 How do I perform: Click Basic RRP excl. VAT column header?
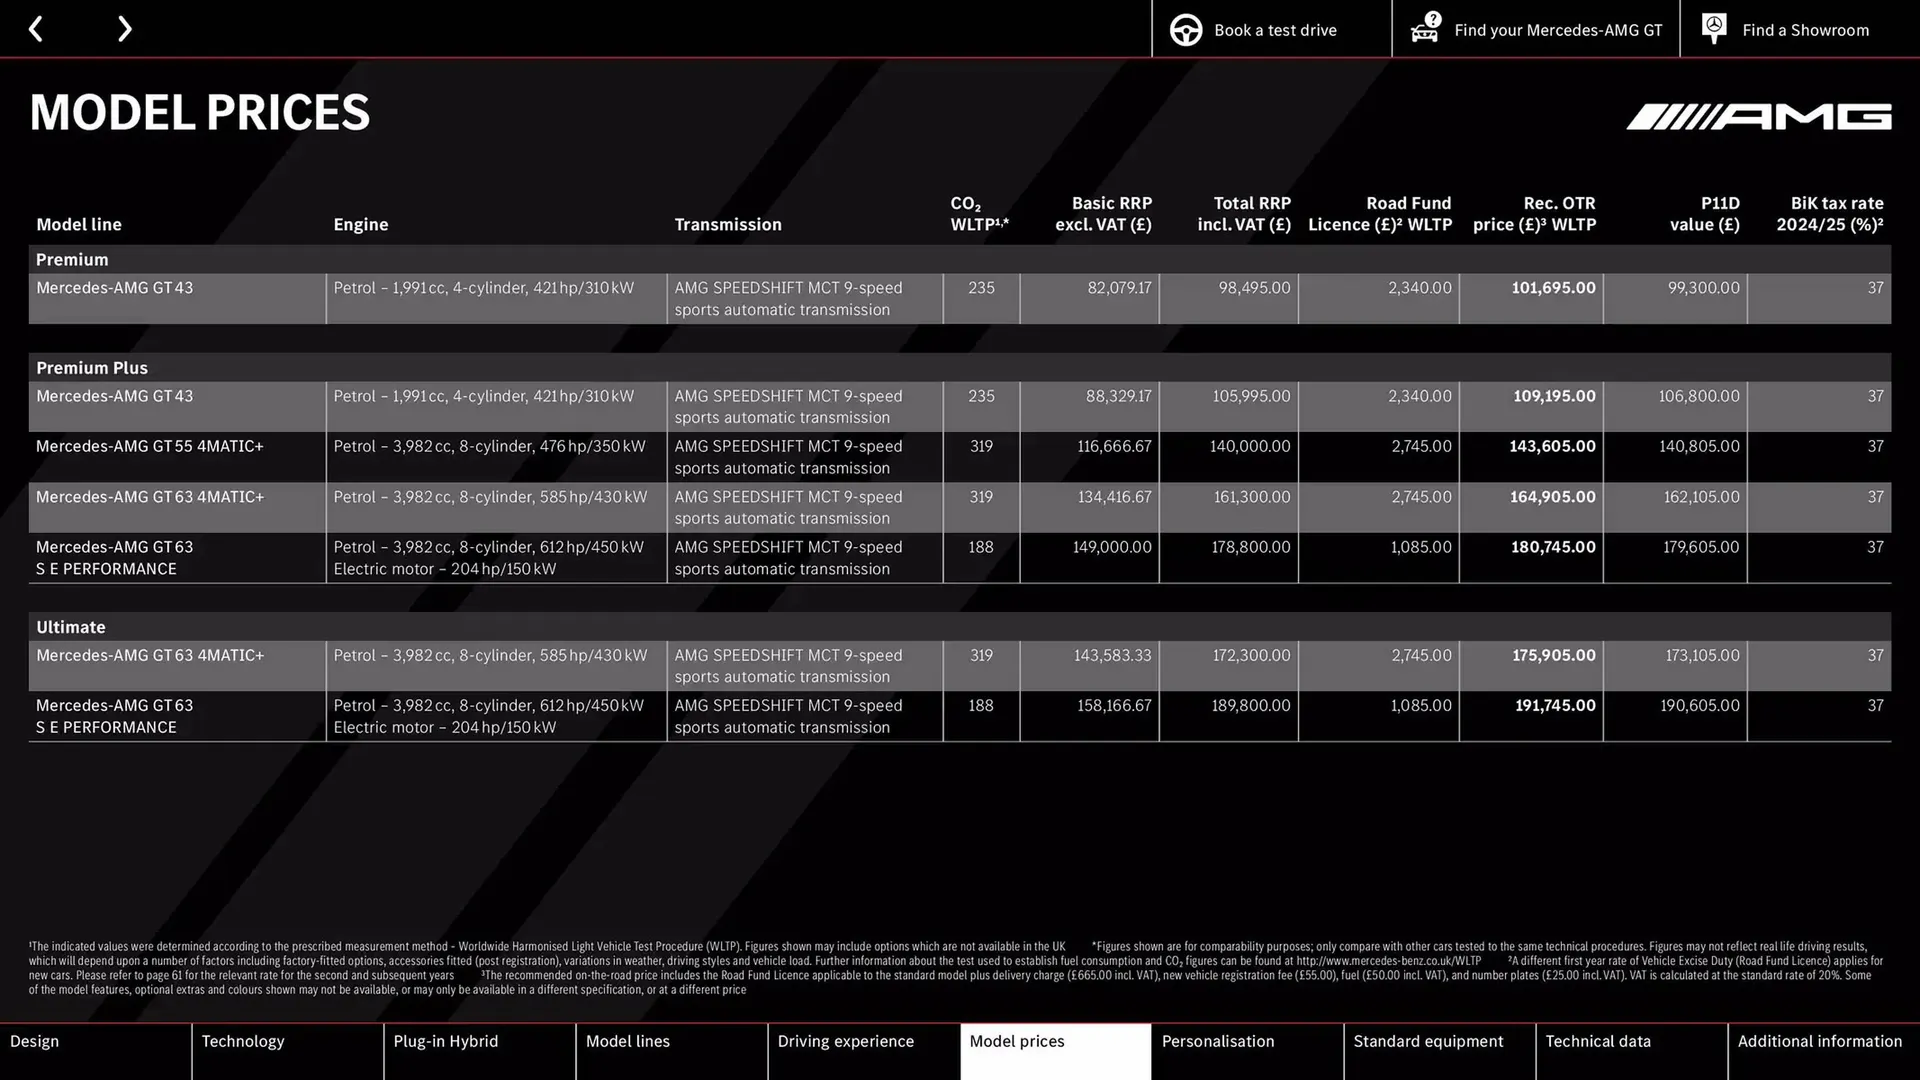coord(1104,214)
